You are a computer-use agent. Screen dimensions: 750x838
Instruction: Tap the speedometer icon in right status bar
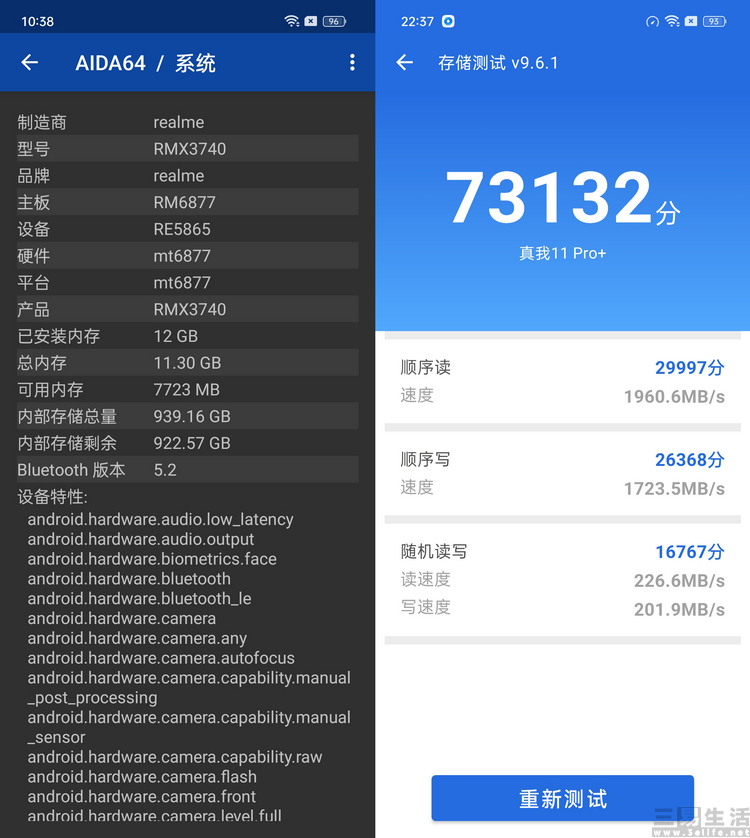652,21
